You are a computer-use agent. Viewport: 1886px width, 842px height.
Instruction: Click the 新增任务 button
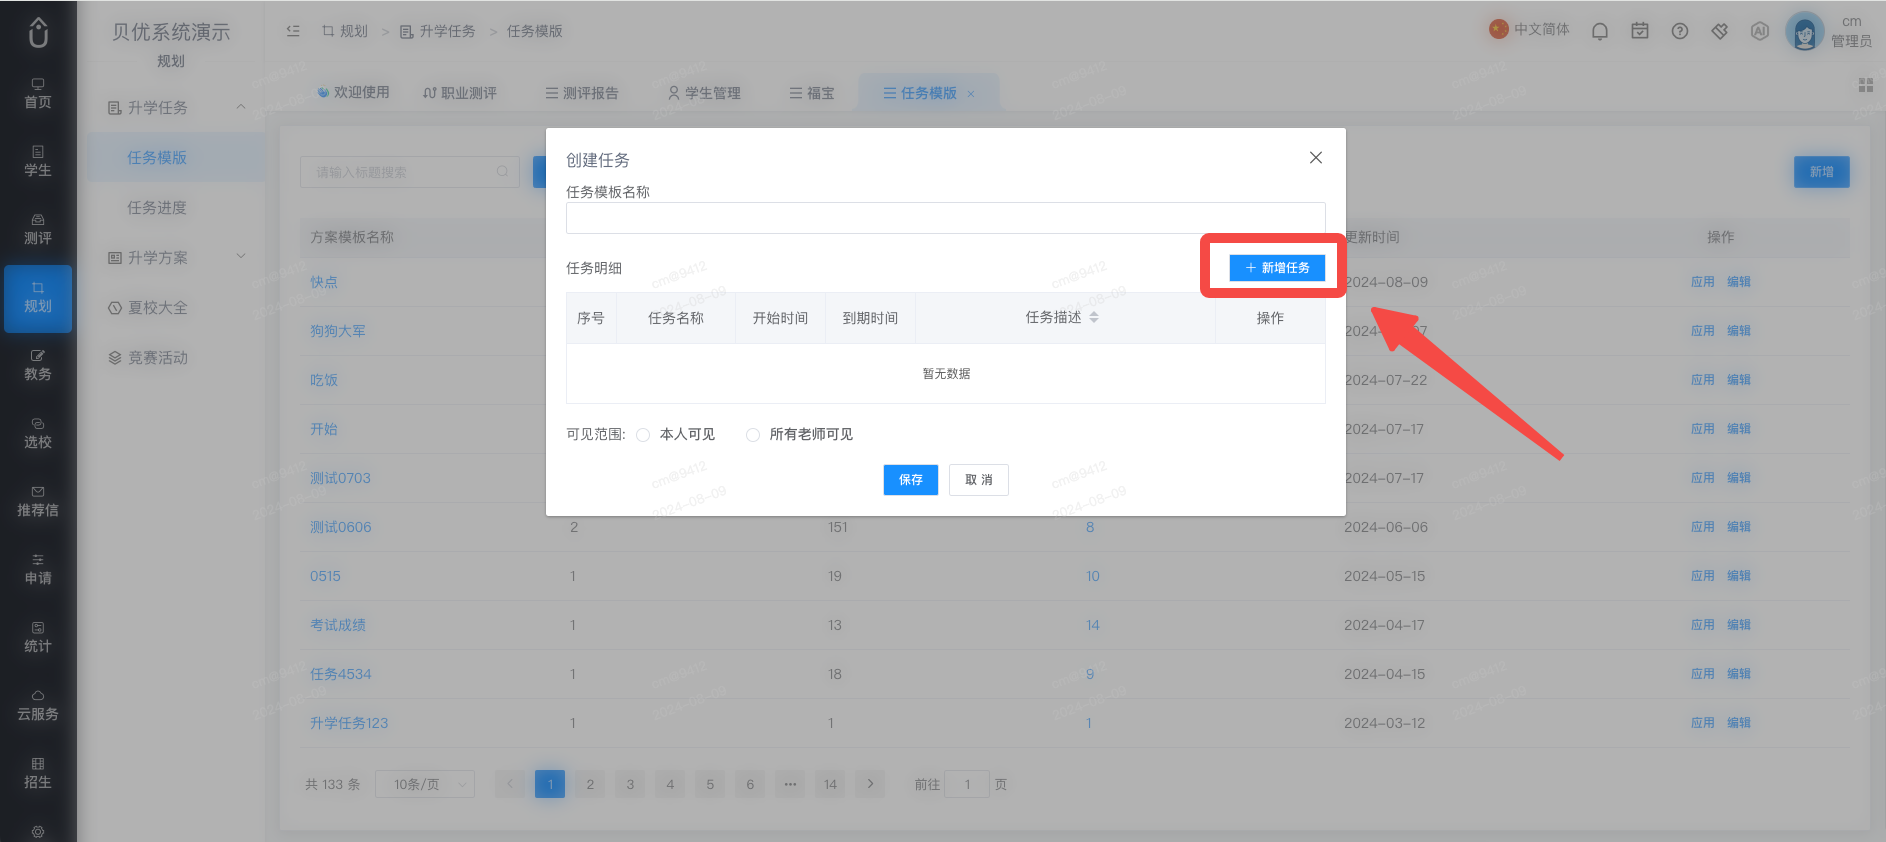(1277, 268)
